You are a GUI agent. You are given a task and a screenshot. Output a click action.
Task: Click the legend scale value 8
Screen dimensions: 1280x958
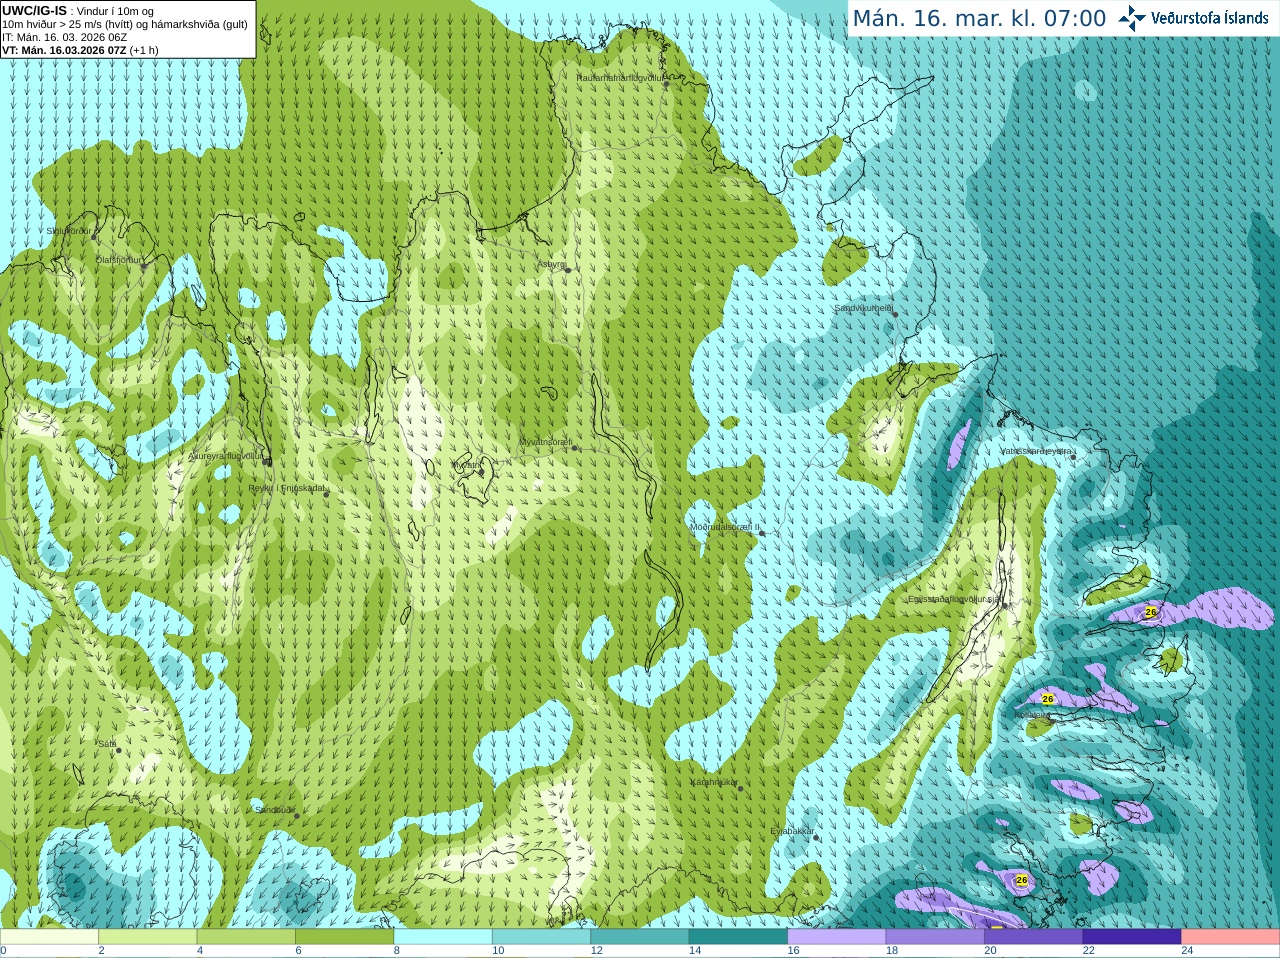tap(397, 951)
